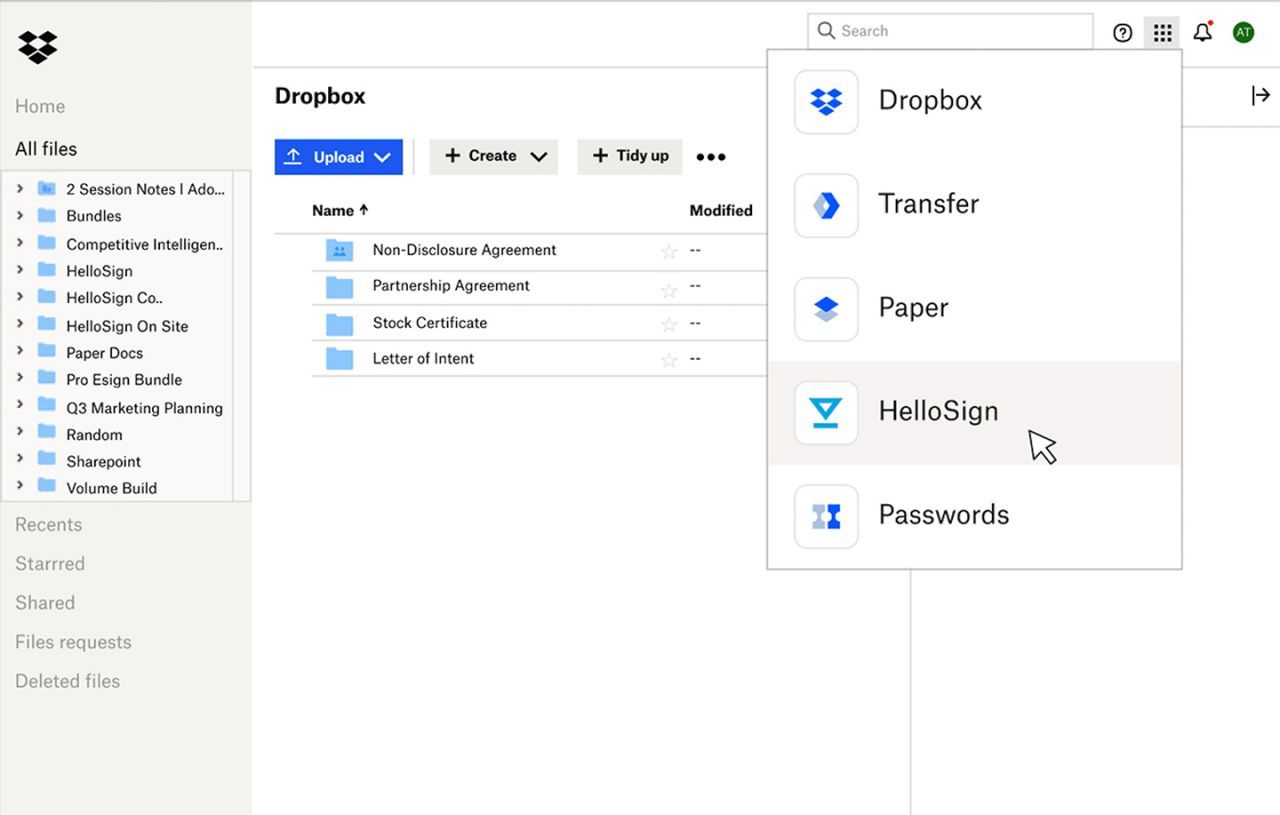
Task: Open Paper from the apps menu
Action: 912,308
